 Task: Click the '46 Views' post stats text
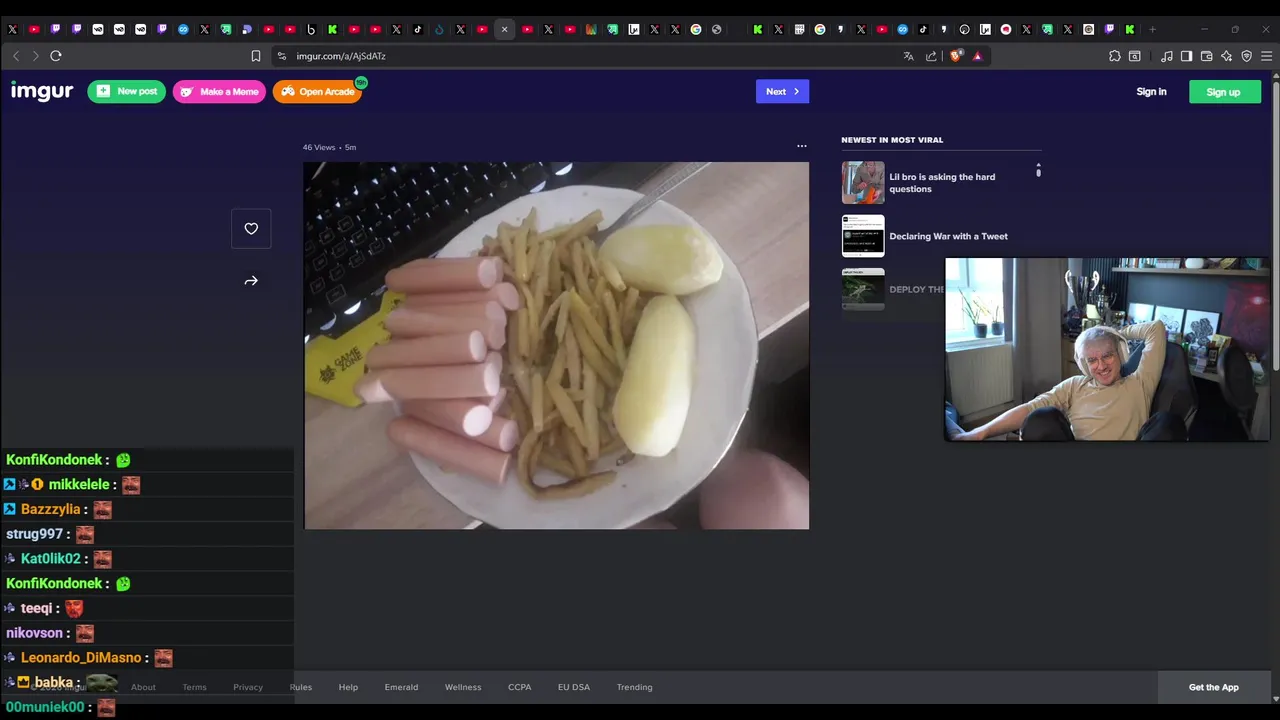point(319,147)
